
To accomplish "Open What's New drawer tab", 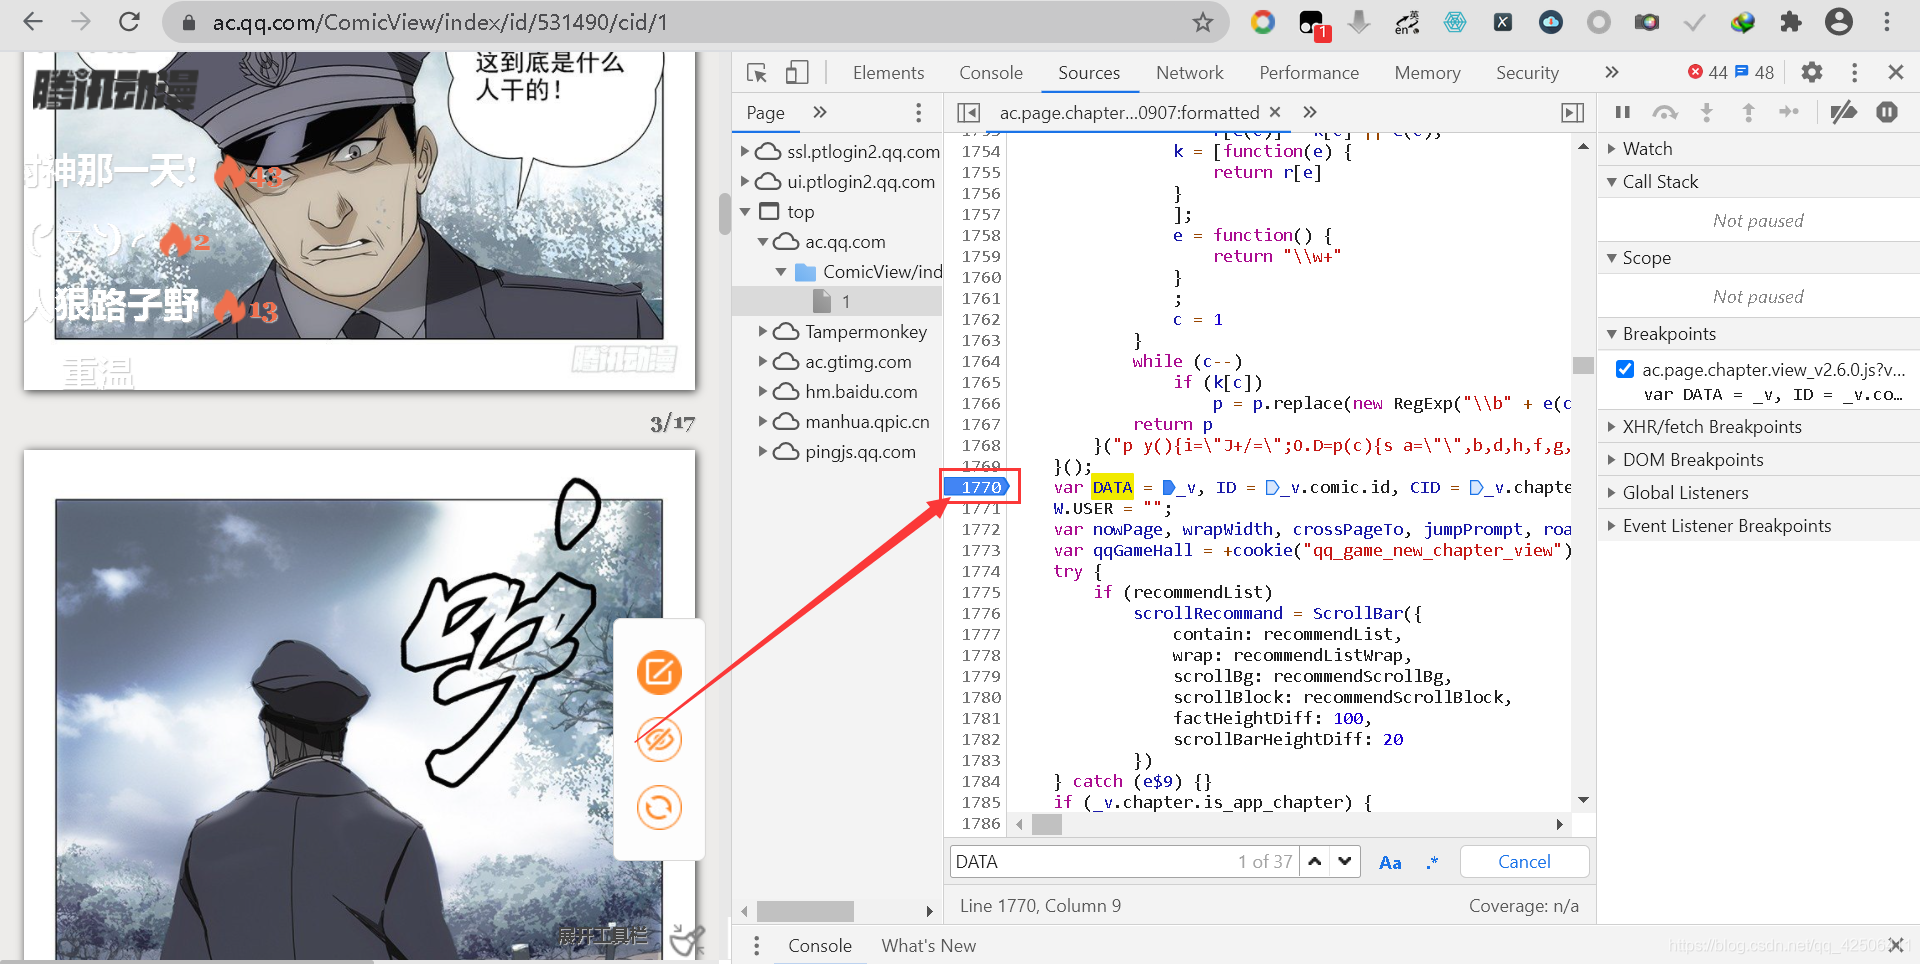I will (928, 945).
